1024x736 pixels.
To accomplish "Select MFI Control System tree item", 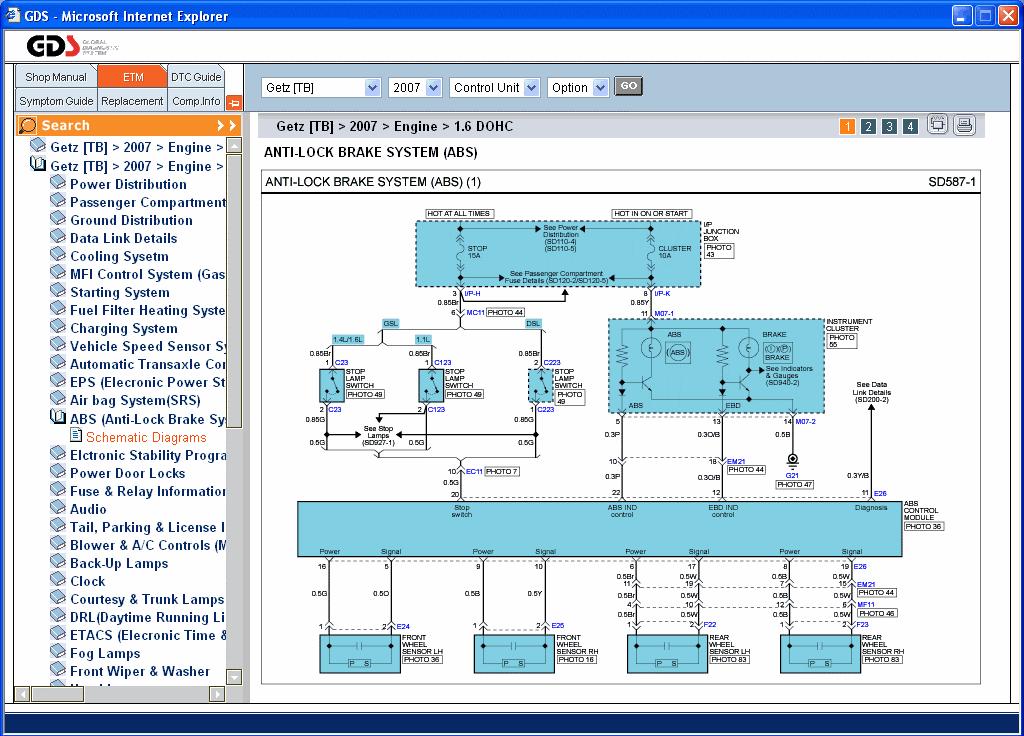I will point(148,274).
